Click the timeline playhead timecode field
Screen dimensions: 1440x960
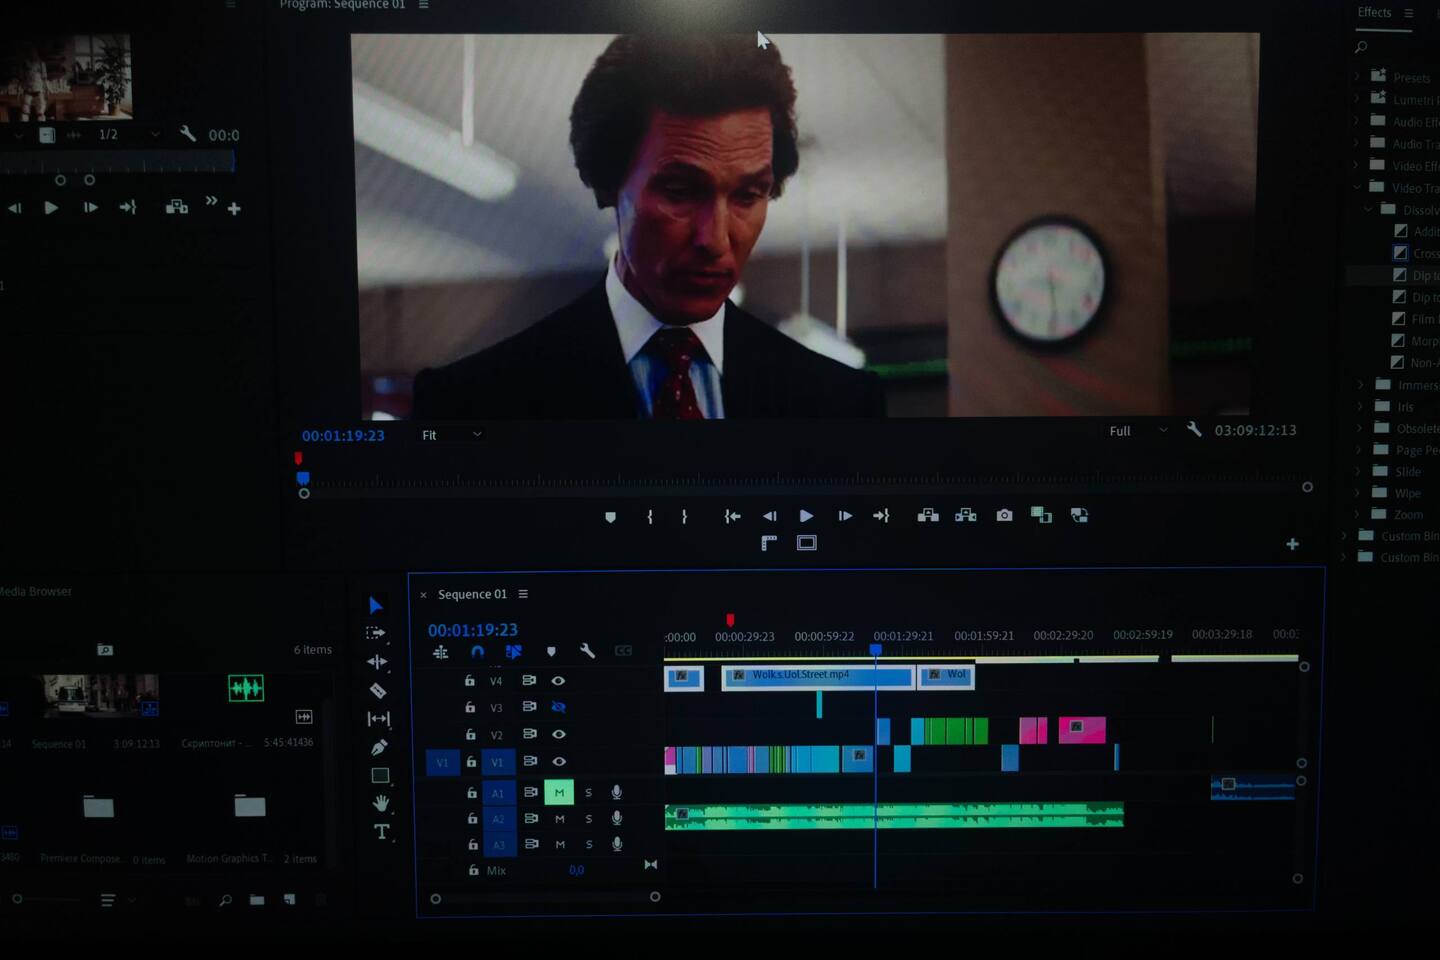click(x=473, y=630)
